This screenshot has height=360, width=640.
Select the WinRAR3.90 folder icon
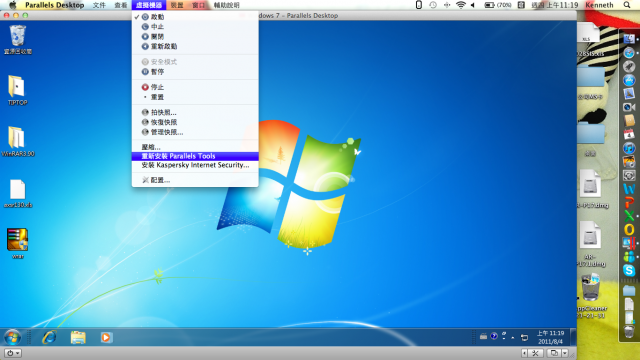[18, 141]
